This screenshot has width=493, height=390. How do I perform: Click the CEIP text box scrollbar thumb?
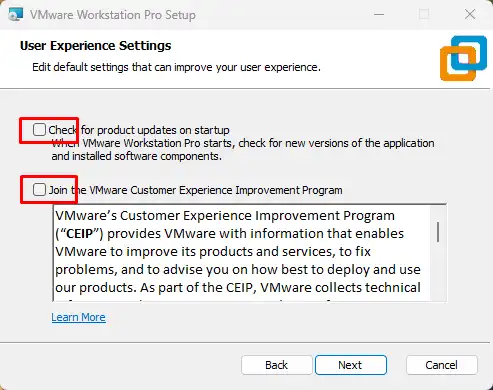[x=438, y=232]
